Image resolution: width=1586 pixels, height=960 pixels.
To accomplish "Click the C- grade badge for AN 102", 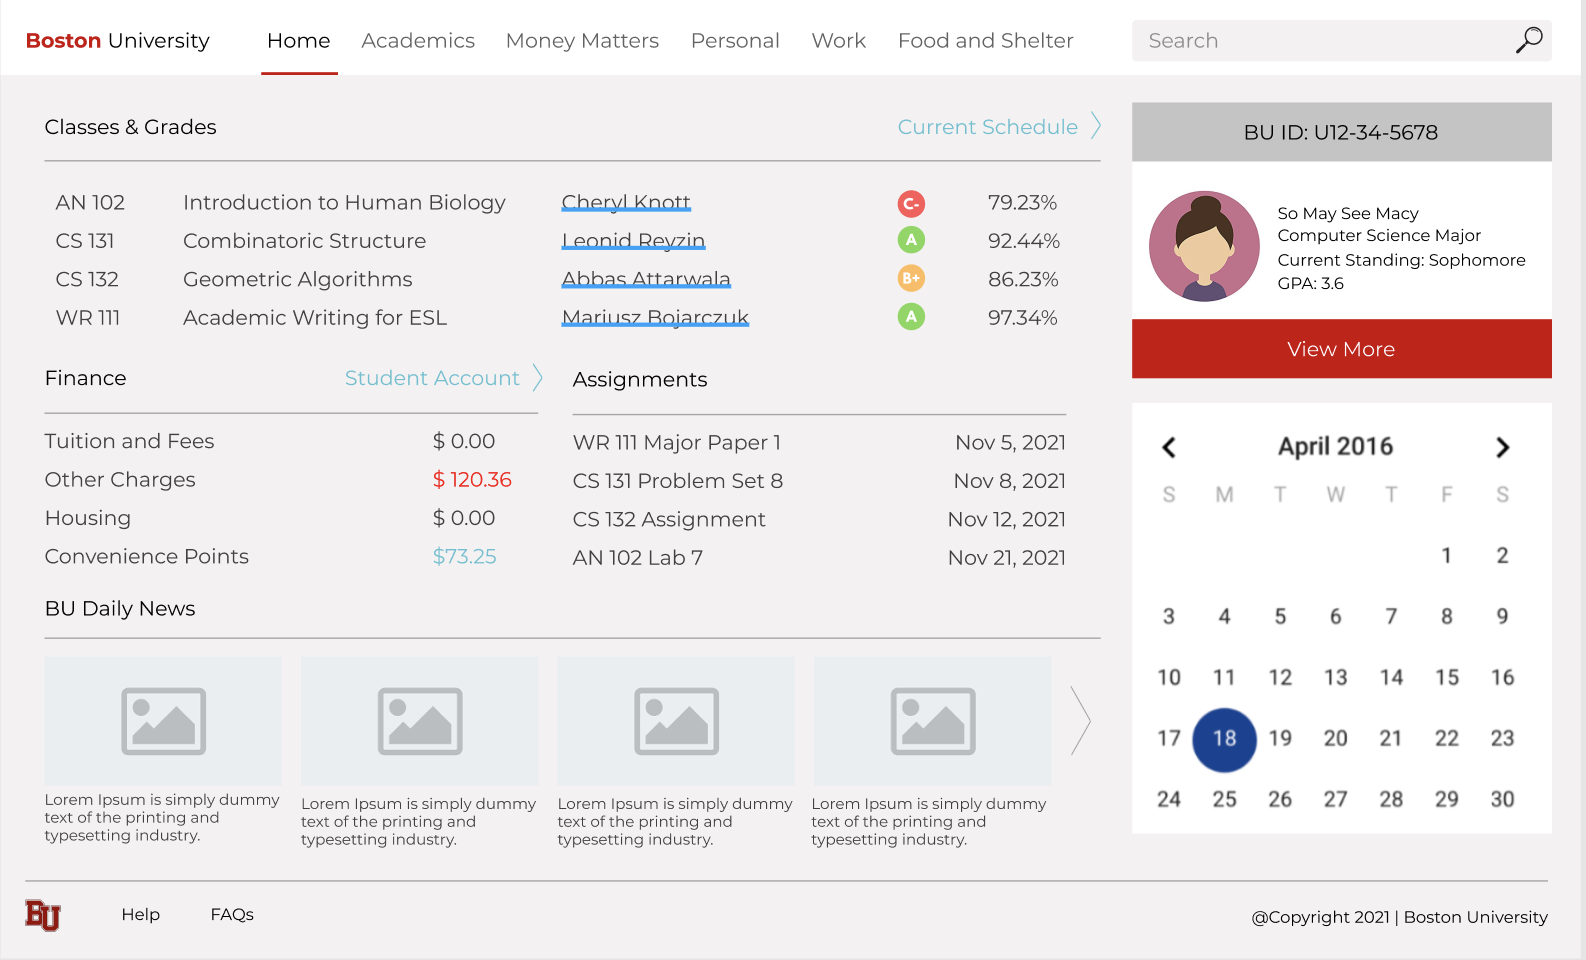I will 910,204.
